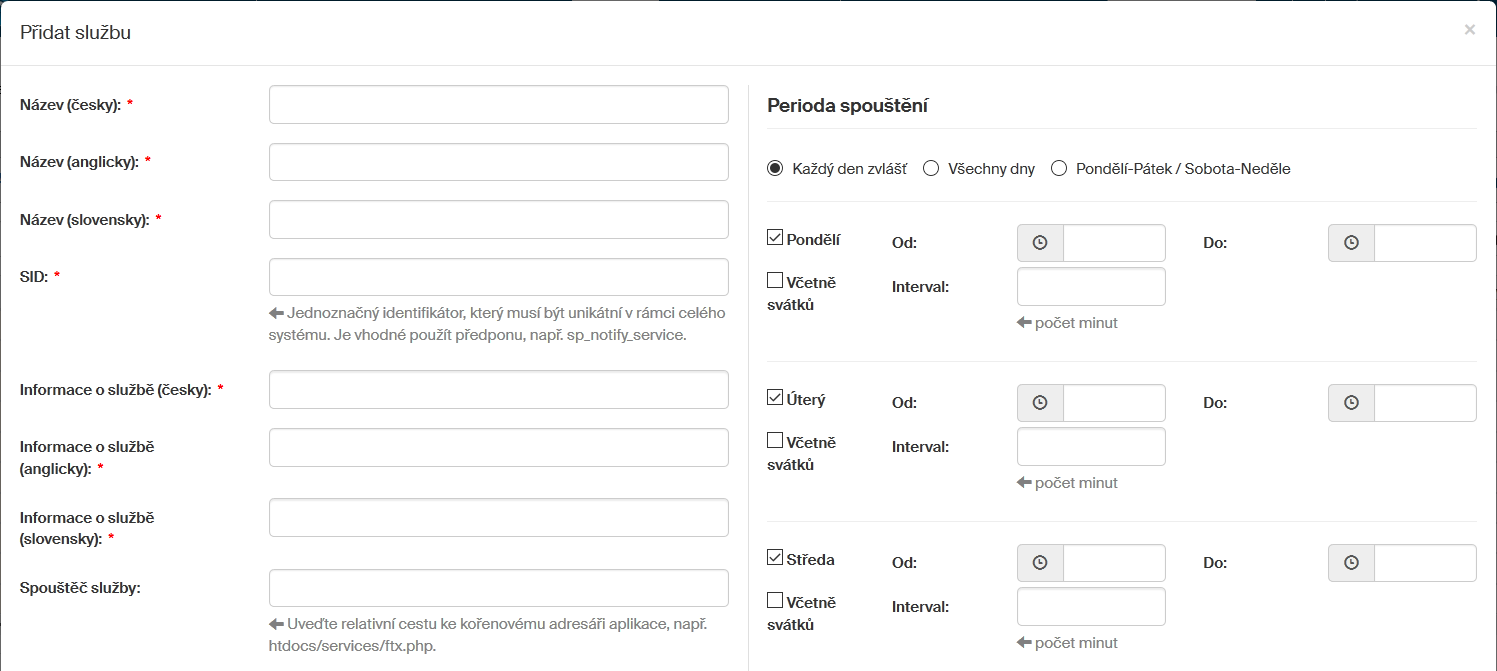Choose Pondělí-Pátek / Sobota-Neděle radio option
Screen dimensions: 1497x671
click(1060, 169)
